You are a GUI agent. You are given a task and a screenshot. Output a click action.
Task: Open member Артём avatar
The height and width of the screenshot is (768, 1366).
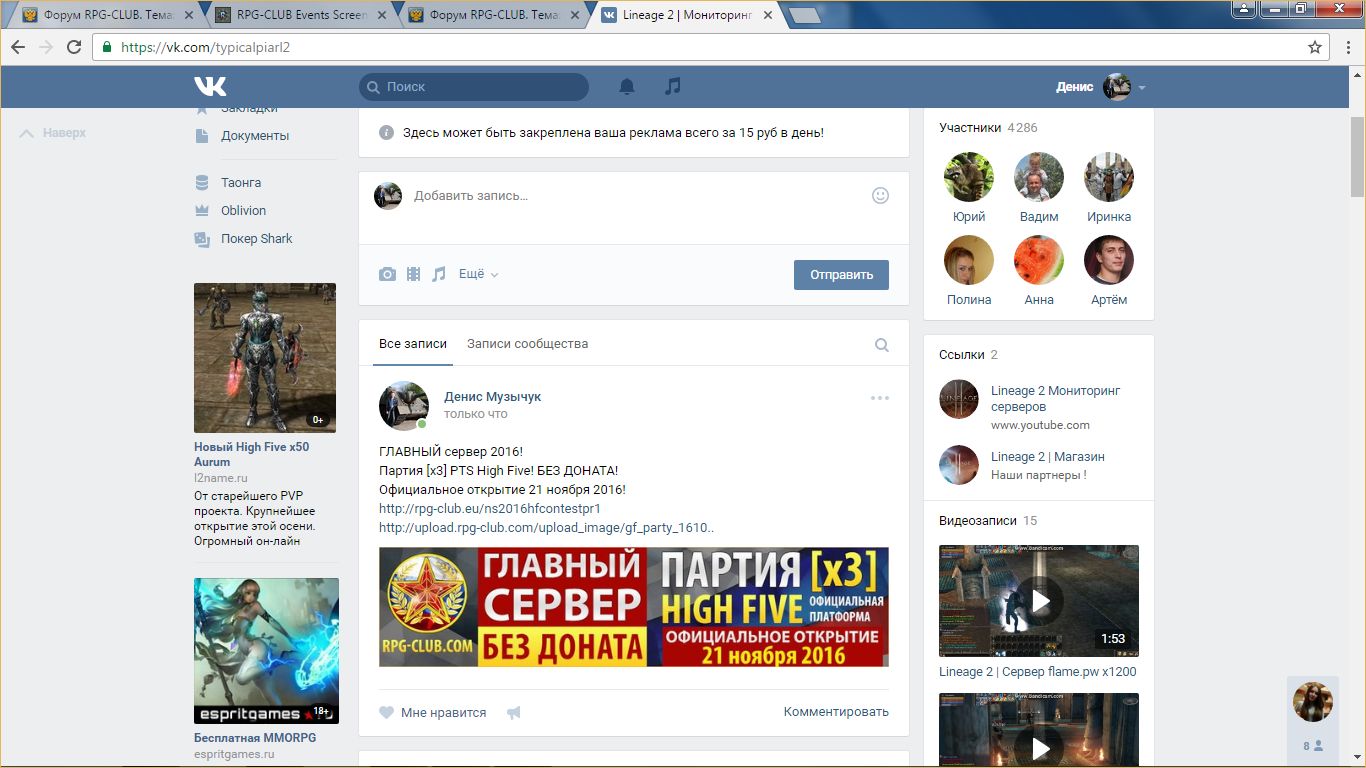coord(1109,260)
